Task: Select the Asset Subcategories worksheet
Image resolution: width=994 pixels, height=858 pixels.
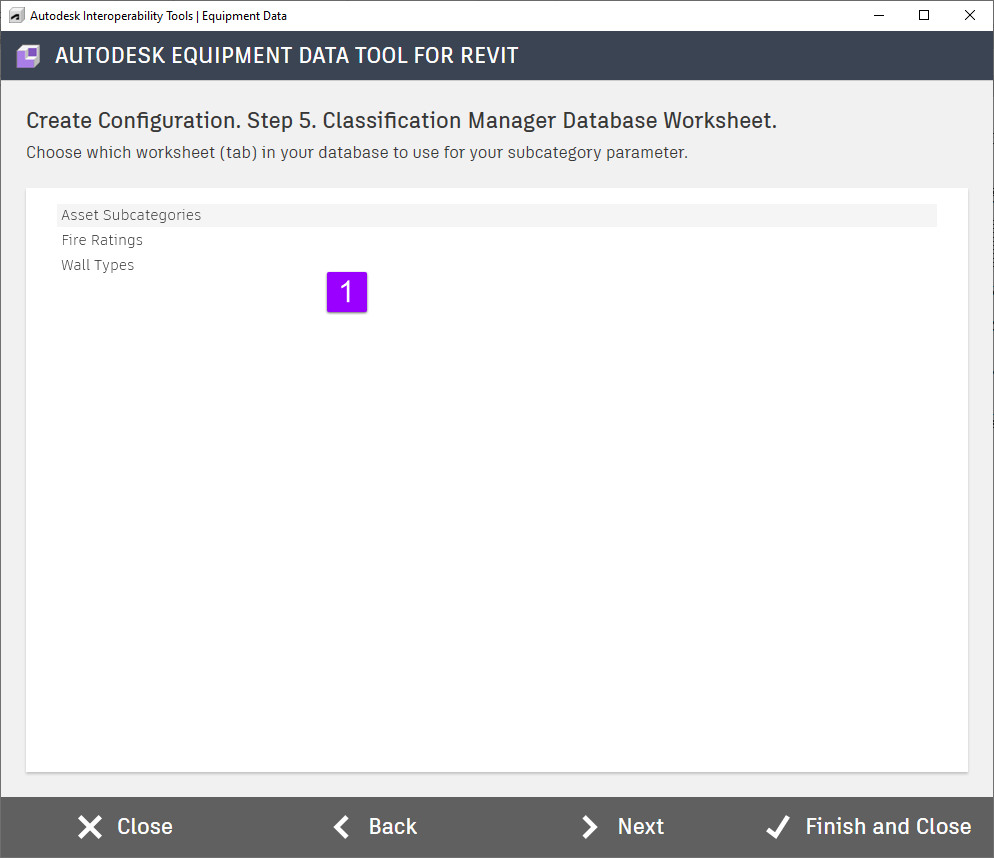Action: tap(496, 215)
